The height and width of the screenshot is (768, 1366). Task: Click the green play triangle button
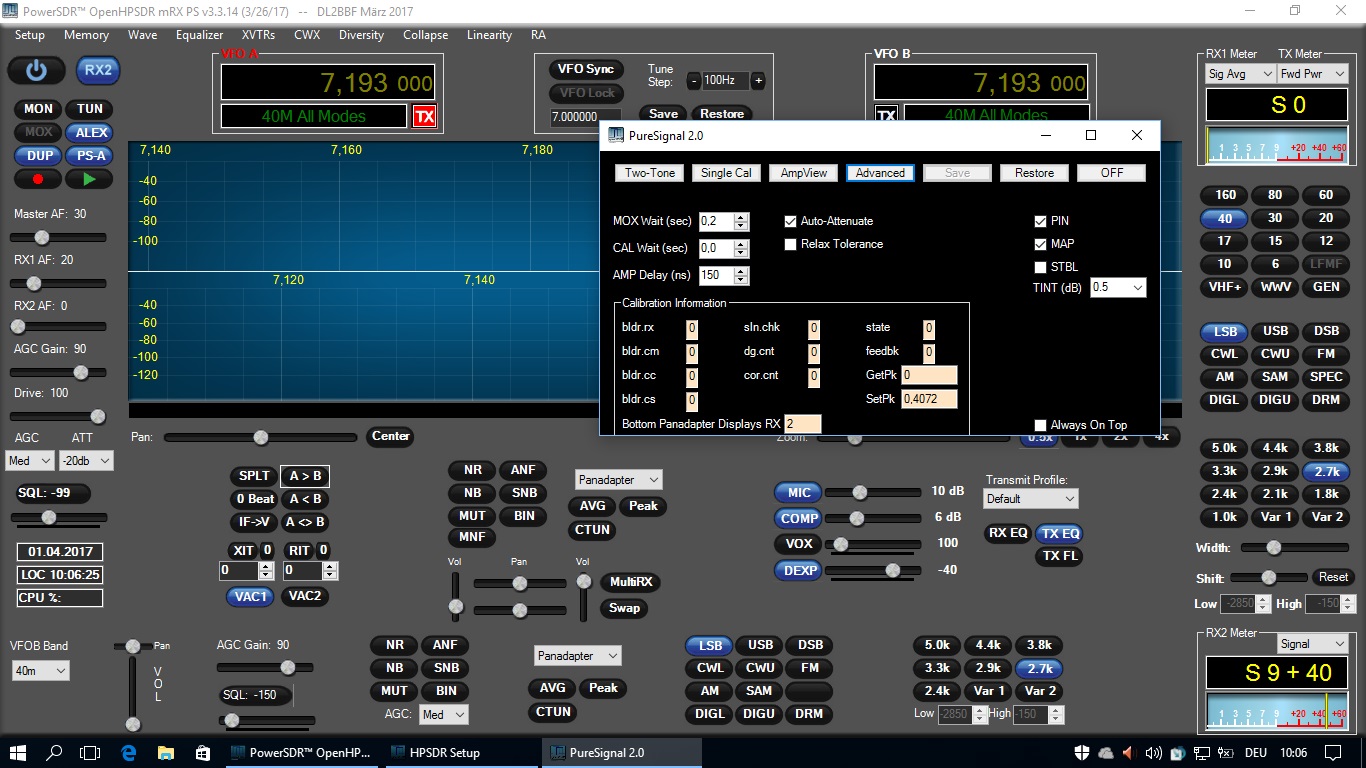click(89, 179)
